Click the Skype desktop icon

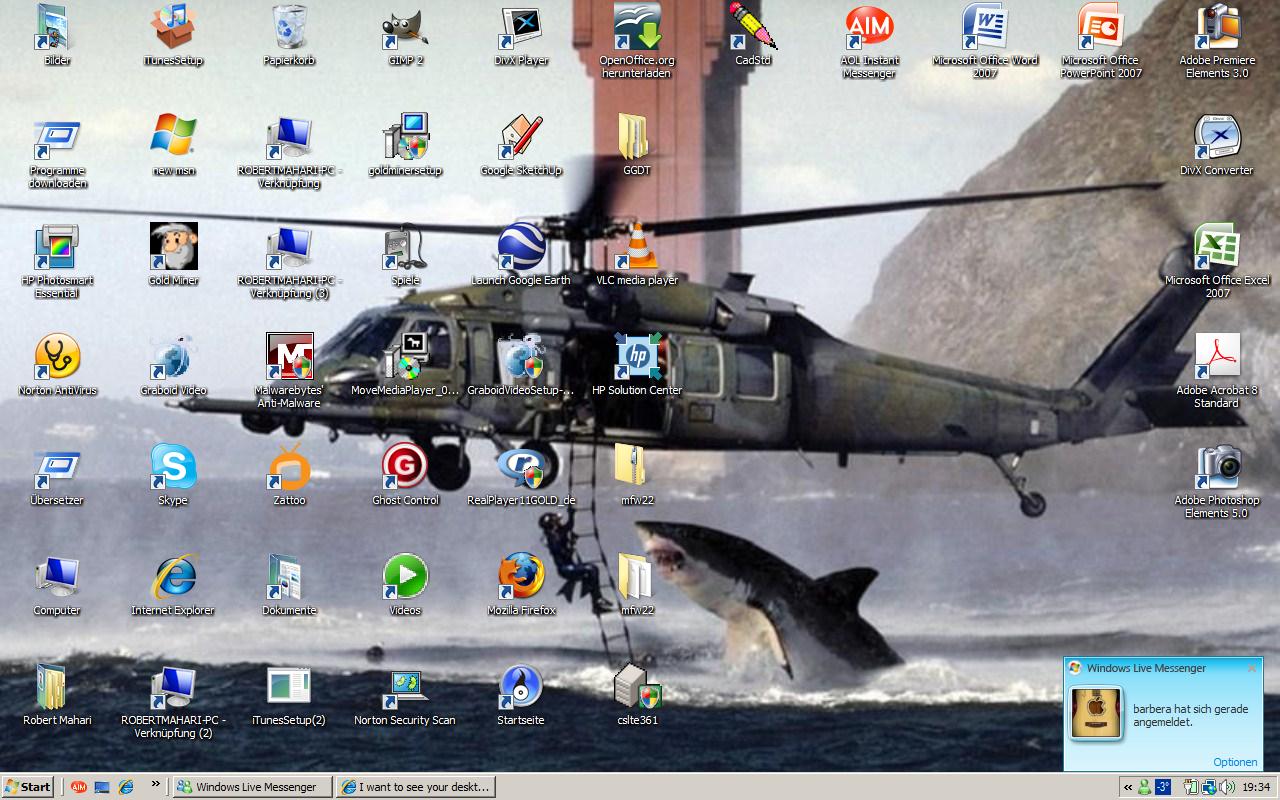(173, 468)
